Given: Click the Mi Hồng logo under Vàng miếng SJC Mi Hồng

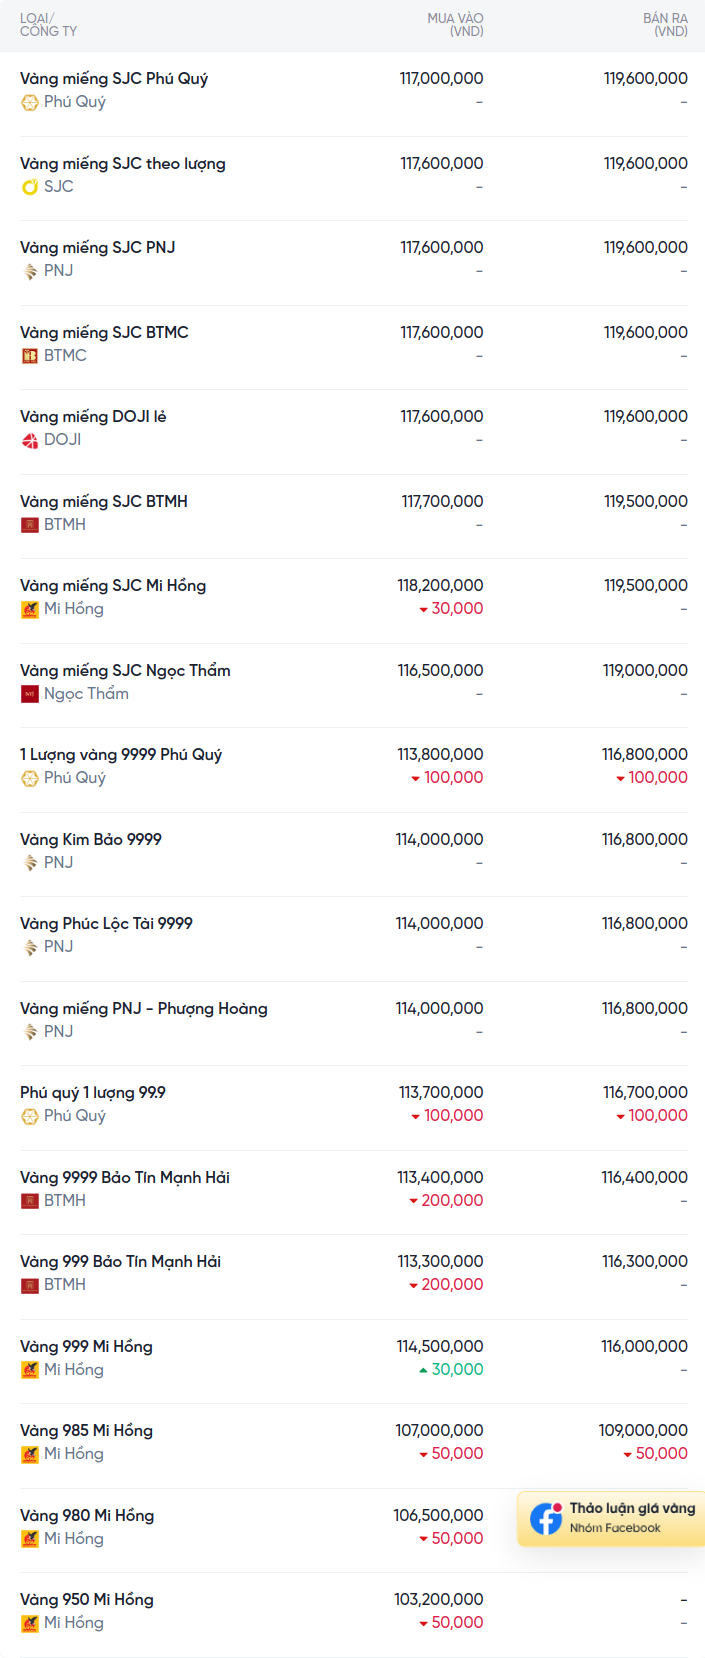Looking at the screenshot, I should (x=30, y=609).
